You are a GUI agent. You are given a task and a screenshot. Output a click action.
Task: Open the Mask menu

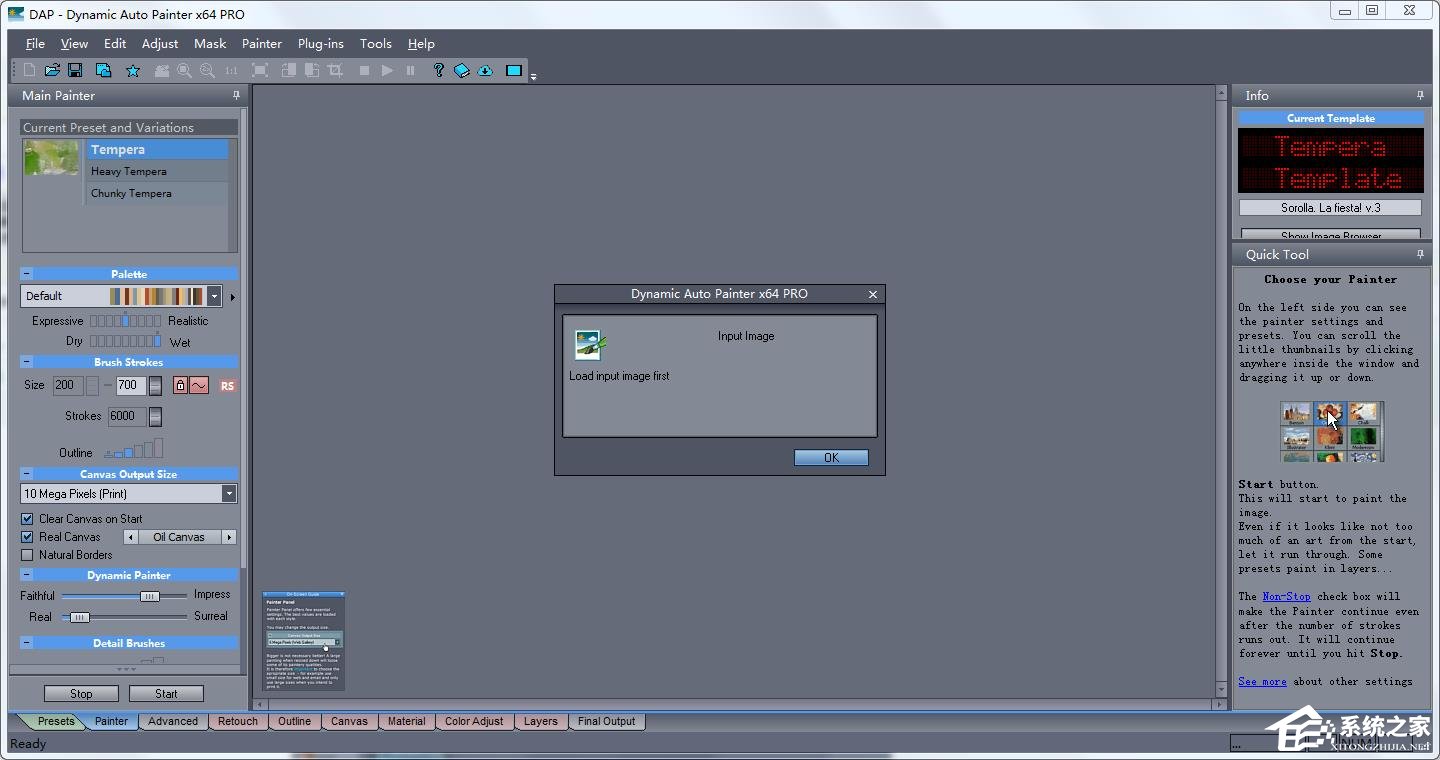pos(210,43)
